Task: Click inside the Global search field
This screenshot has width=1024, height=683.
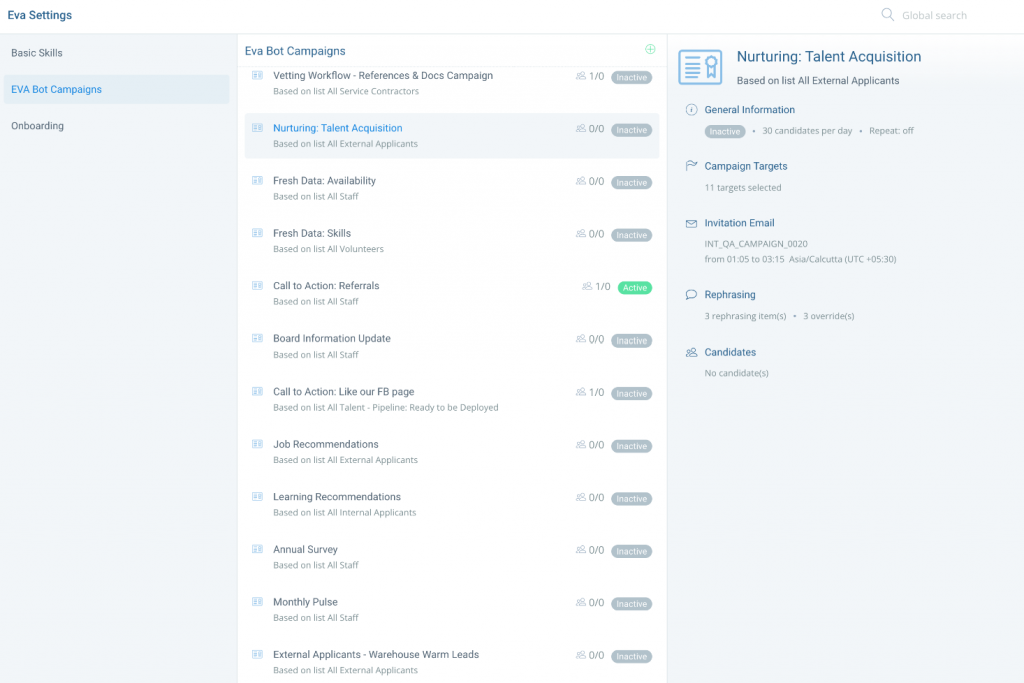Action: tap(935, 15)
